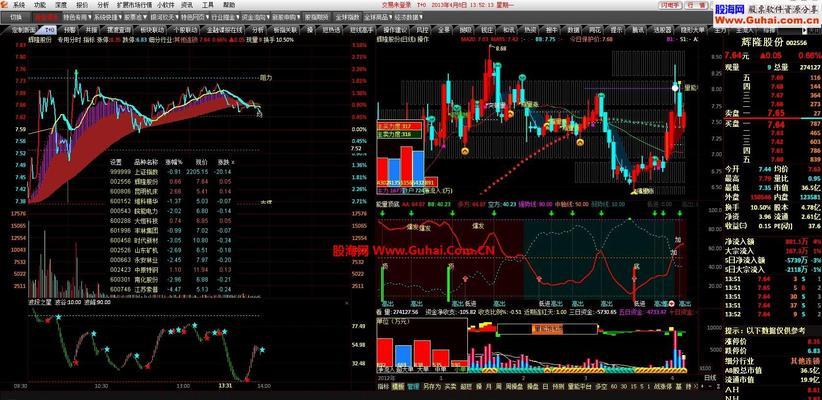The height and width of the screenshot is (400, 822).
Task: Click the white circle marker near 量能 label
Action: (x=675, y=88)
